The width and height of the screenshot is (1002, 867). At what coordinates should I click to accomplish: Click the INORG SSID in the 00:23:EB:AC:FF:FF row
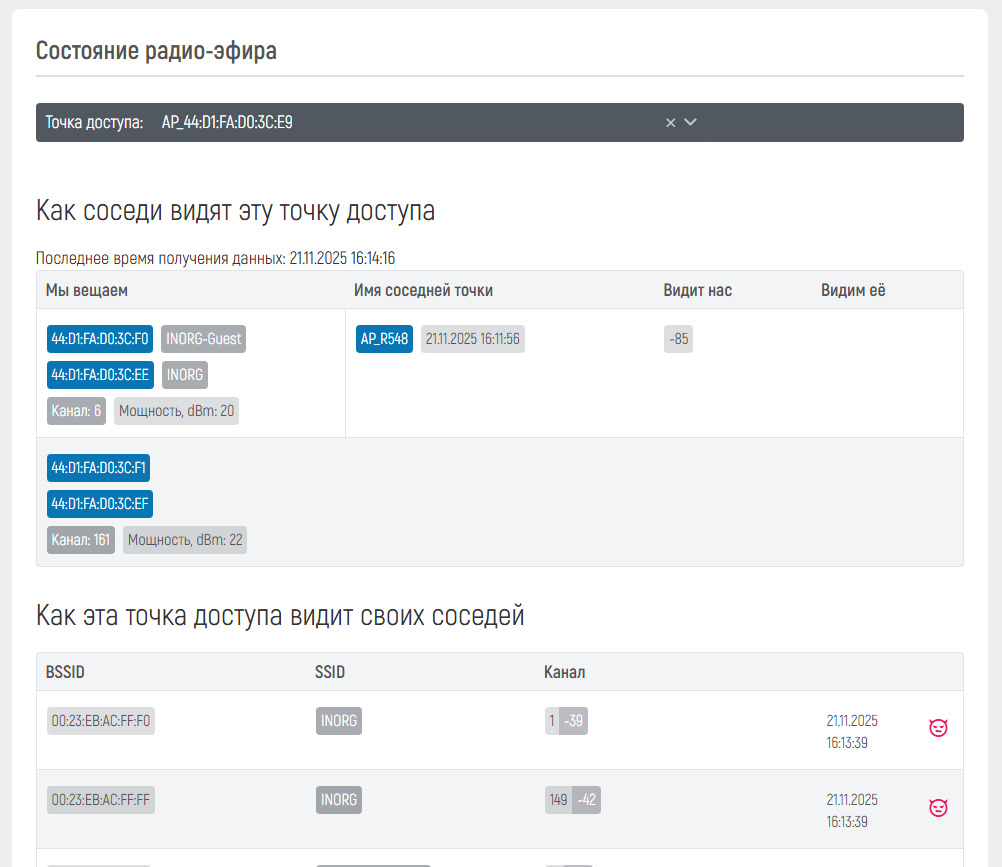point(339,800)
